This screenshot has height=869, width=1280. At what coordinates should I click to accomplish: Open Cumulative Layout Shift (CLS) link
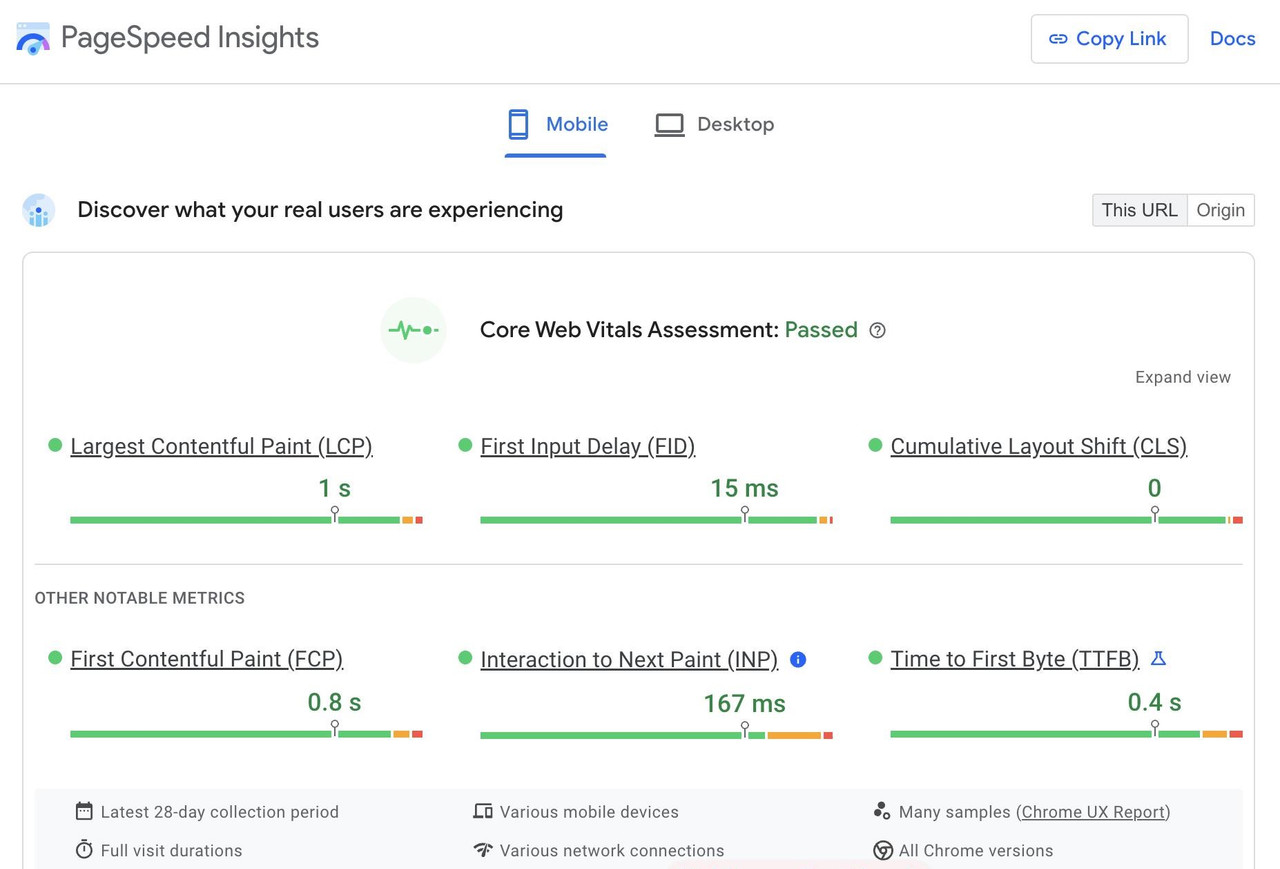(1039, 446)
